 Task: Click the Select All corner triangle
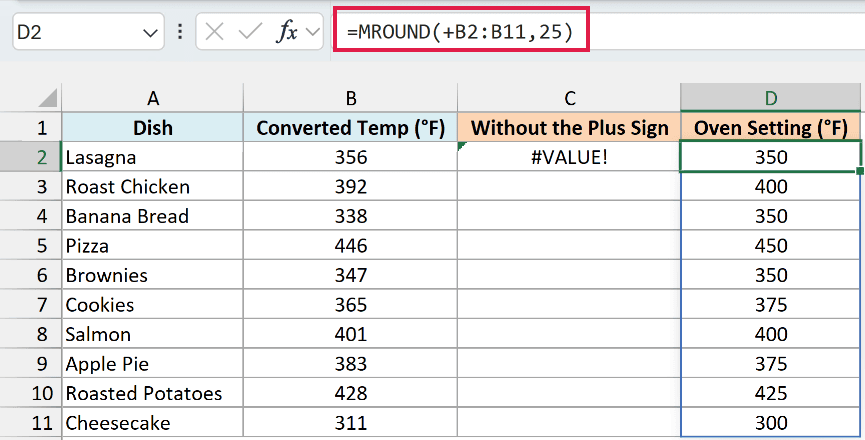pos(48,98)
